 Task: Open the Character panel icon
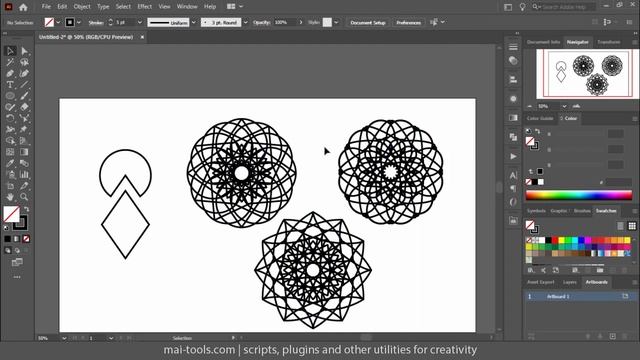pyautogui.click(x=513, y=175)
